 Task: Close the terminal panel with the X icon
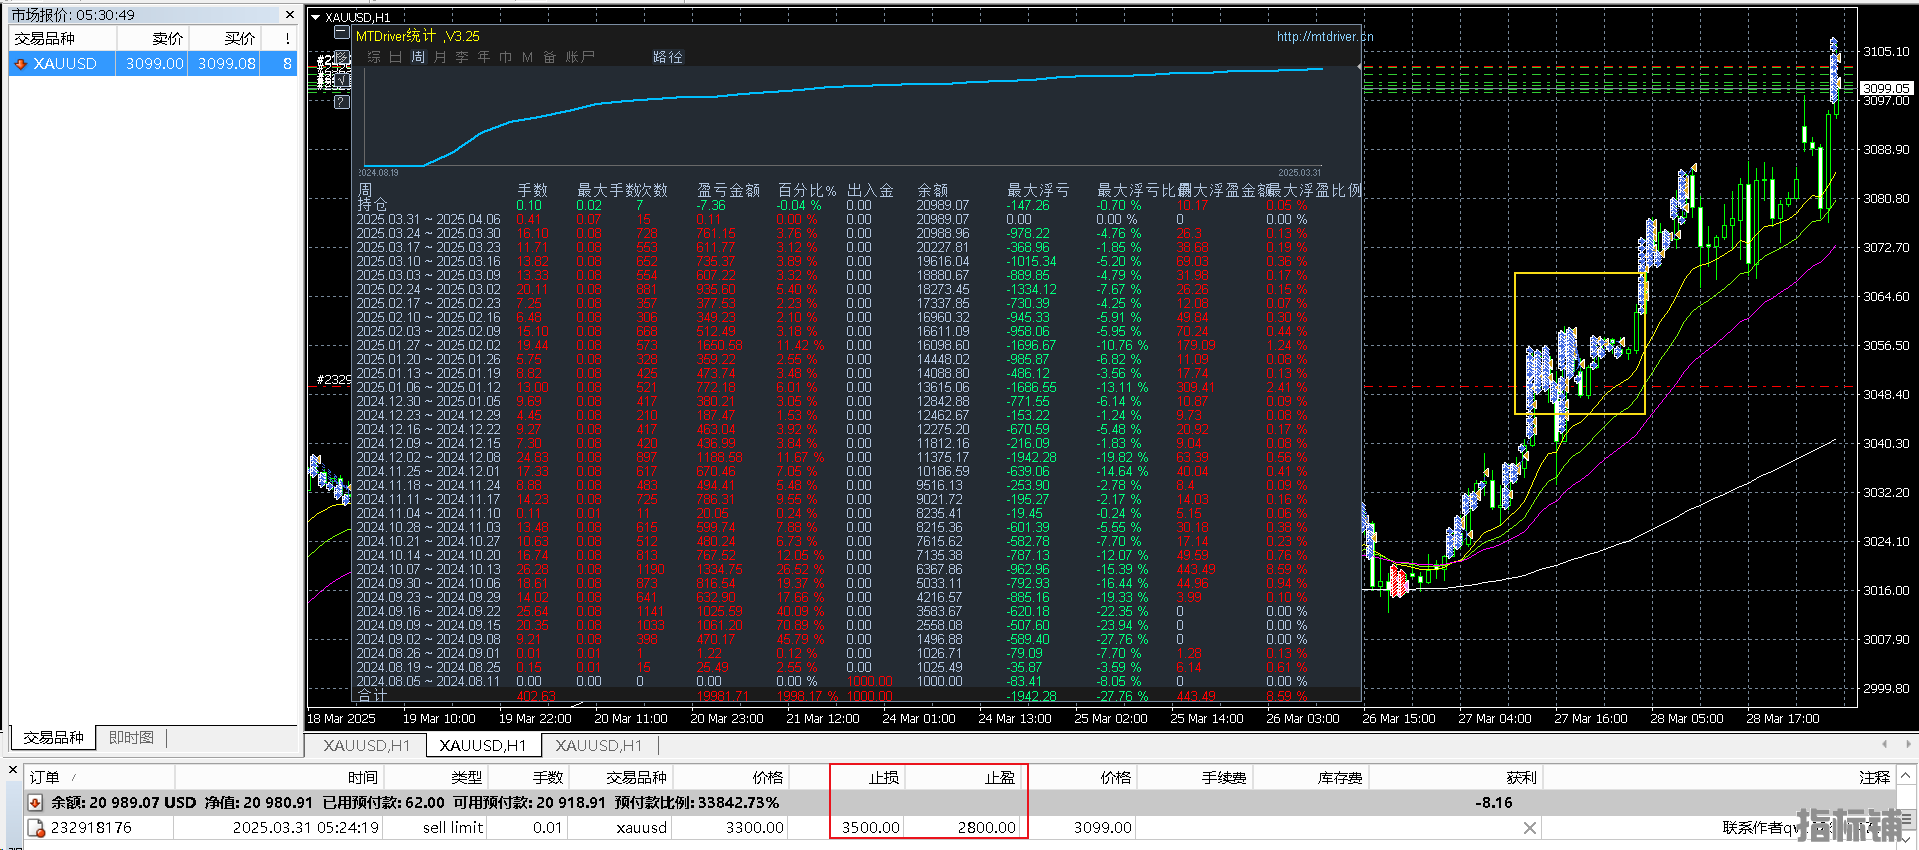[13, 770]
